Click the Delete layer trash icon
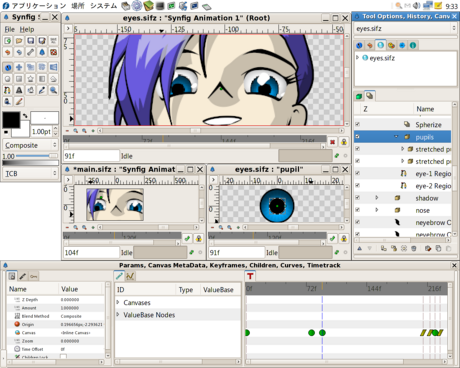The height and width of the screenshot is (368, 460). click(414, 249)
